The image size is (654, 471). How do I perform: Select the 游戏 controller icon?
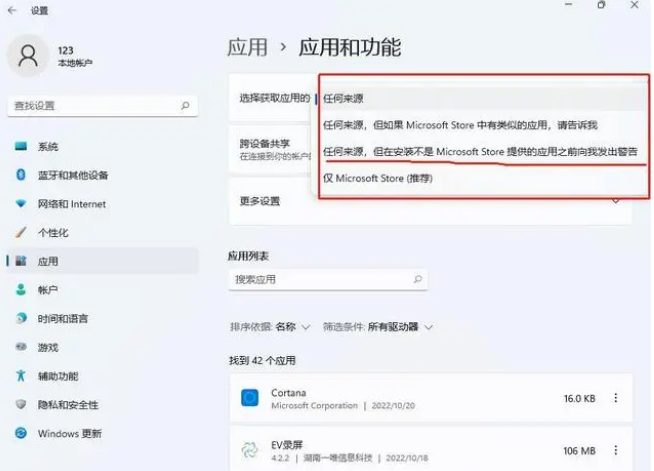(21, 347)
